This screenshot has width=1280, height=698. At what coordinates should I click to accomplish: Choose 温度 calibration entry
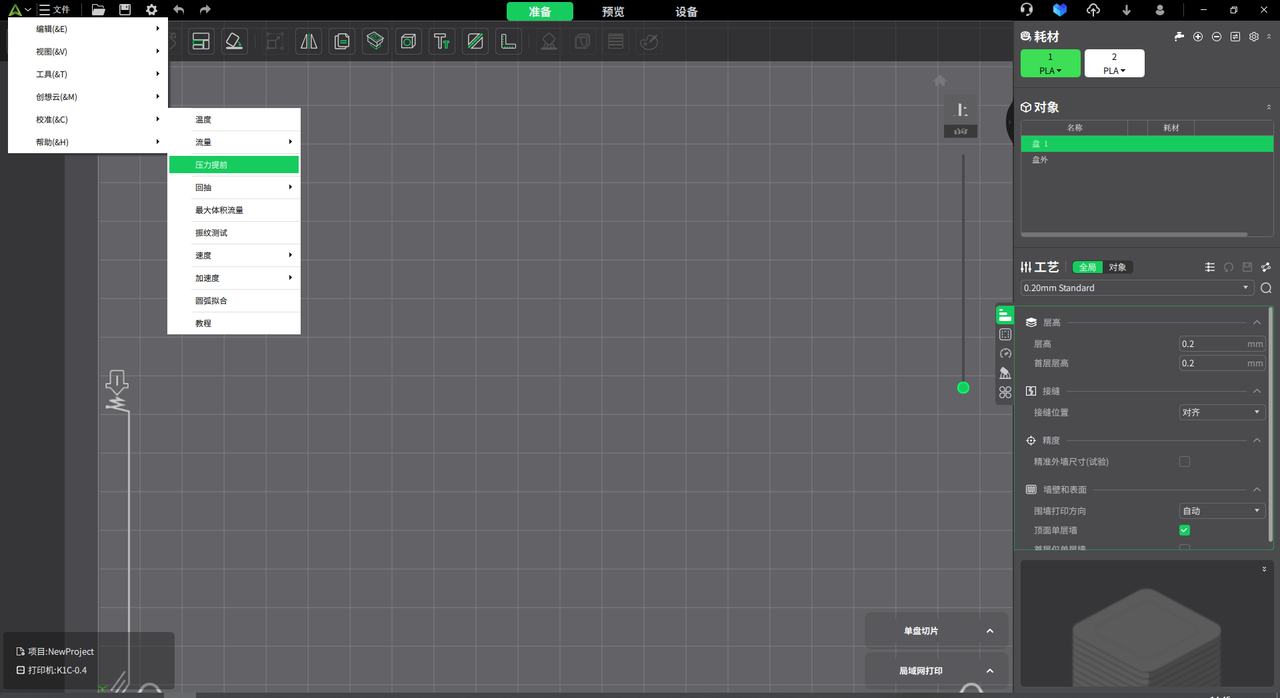(x=234, y=119)
